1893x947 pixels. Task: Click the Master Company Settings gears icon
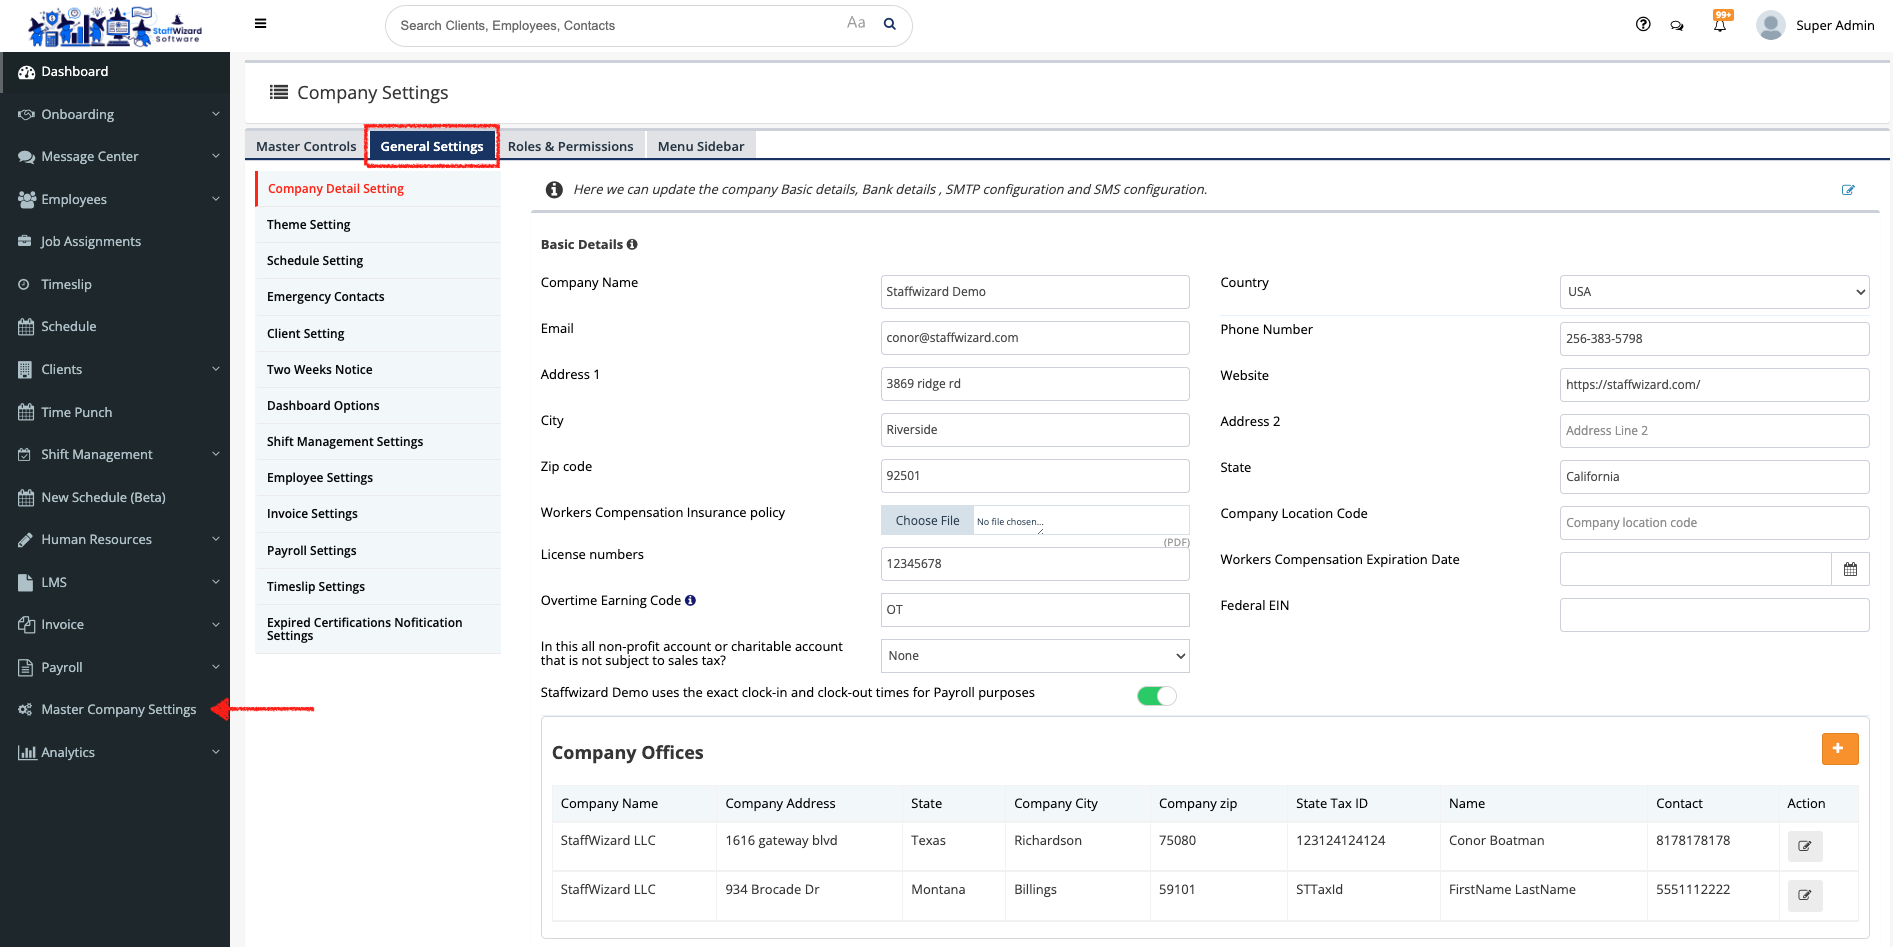[26, 709]
